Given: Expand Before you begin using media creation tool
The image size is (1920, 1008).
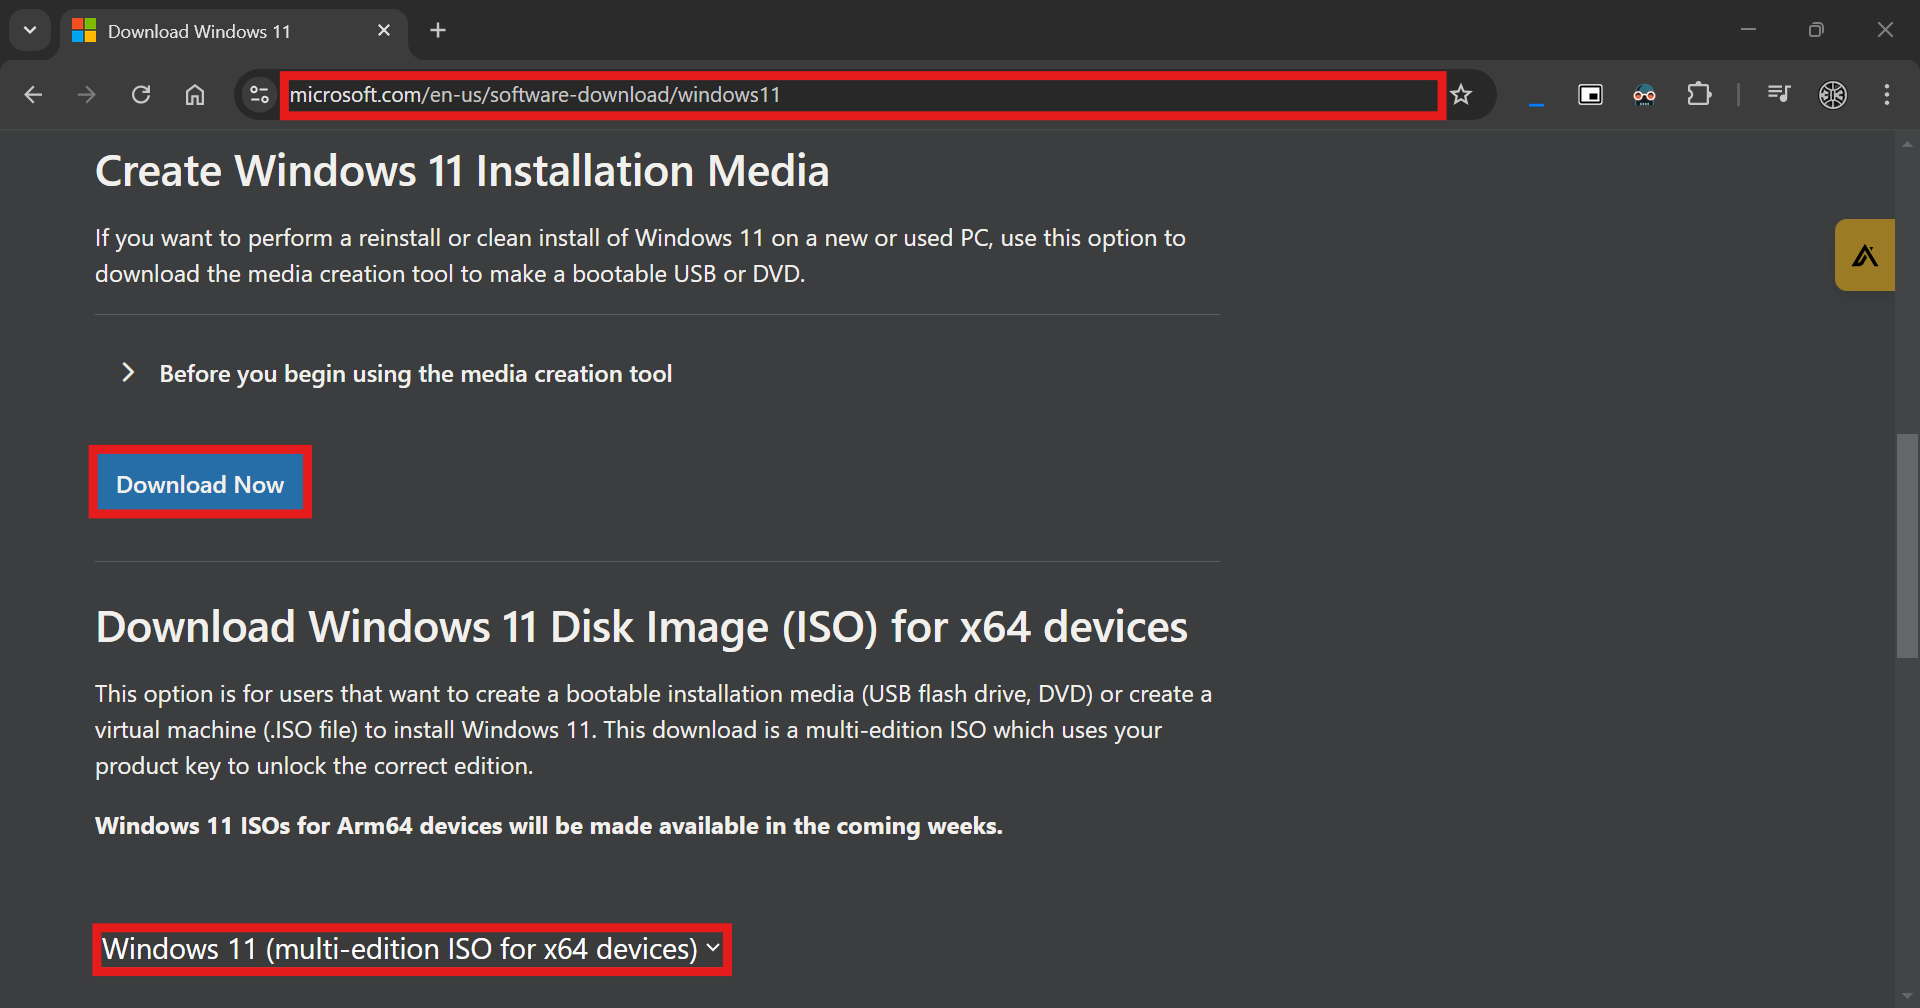Looking at the screenshot, I should point(396,374).
